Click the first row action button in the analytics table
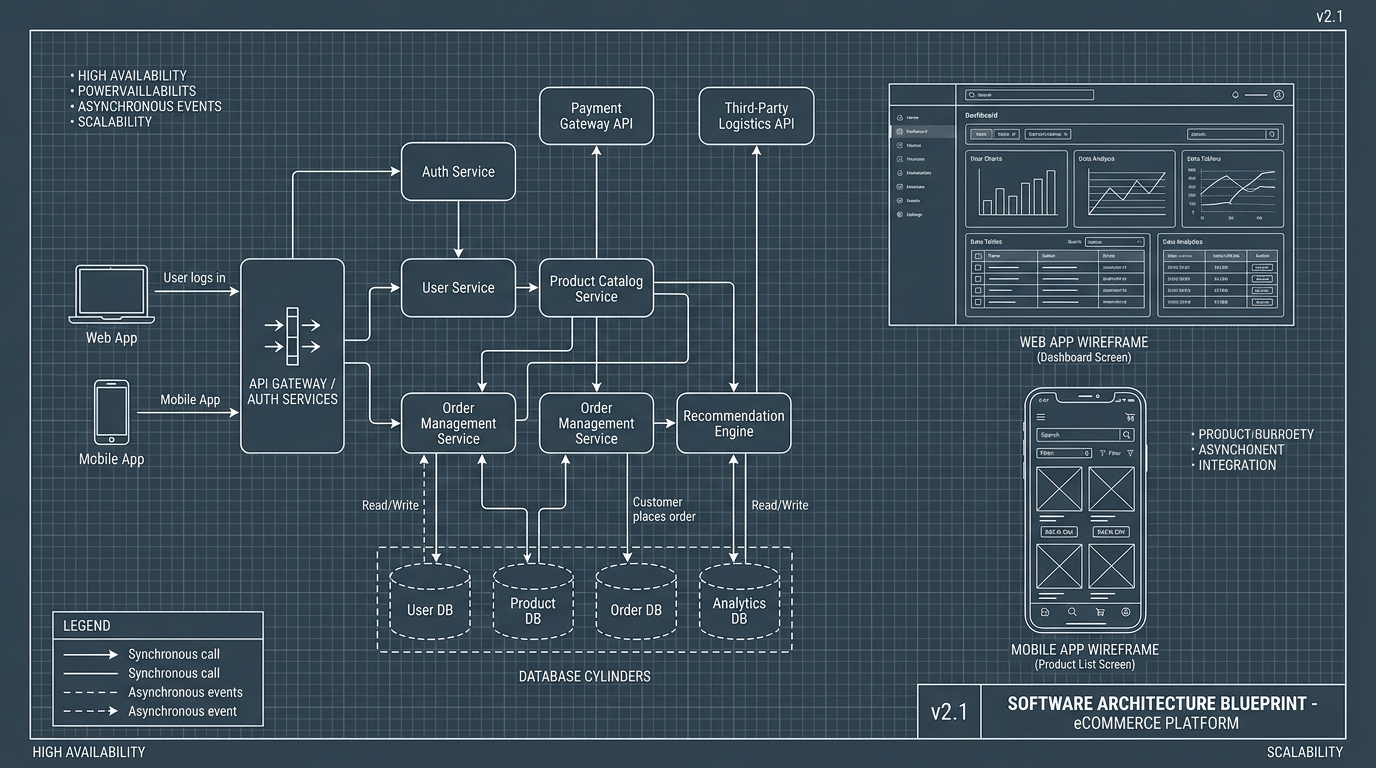Screen dimensions: 1376x768 1263,267
